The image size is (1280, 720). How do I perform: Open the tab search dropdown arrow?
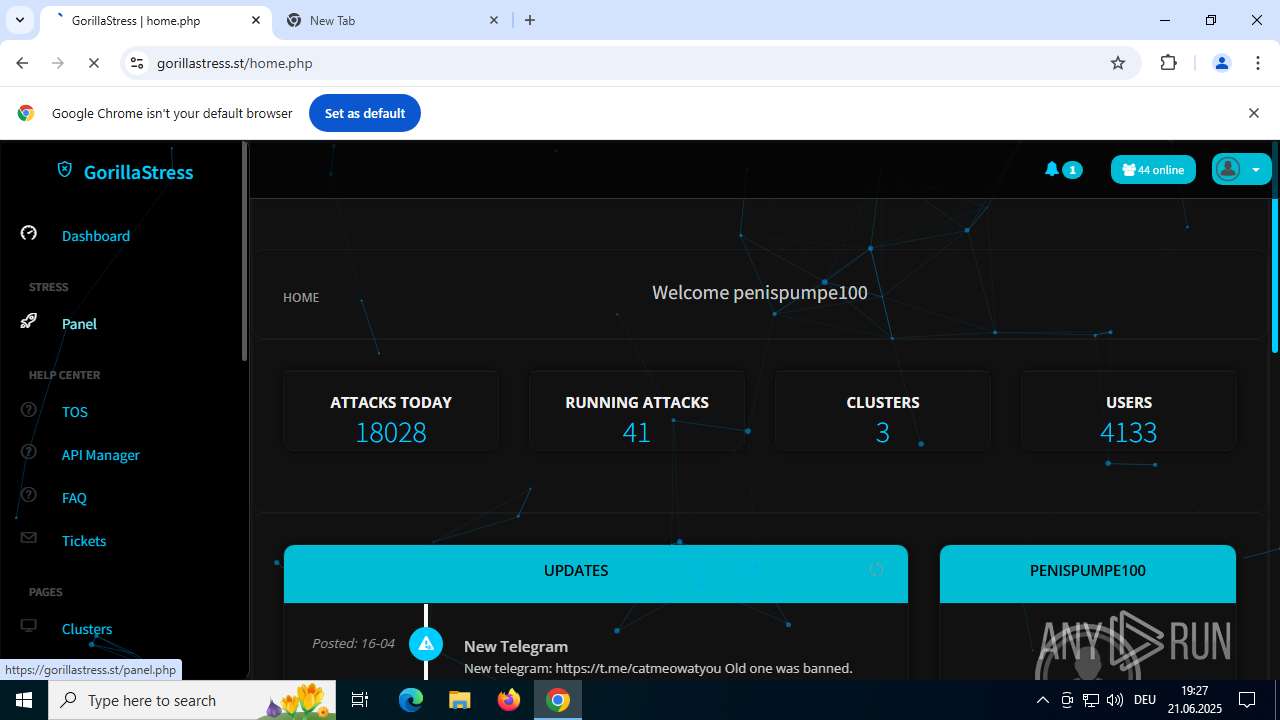click(x=19, y=20)
